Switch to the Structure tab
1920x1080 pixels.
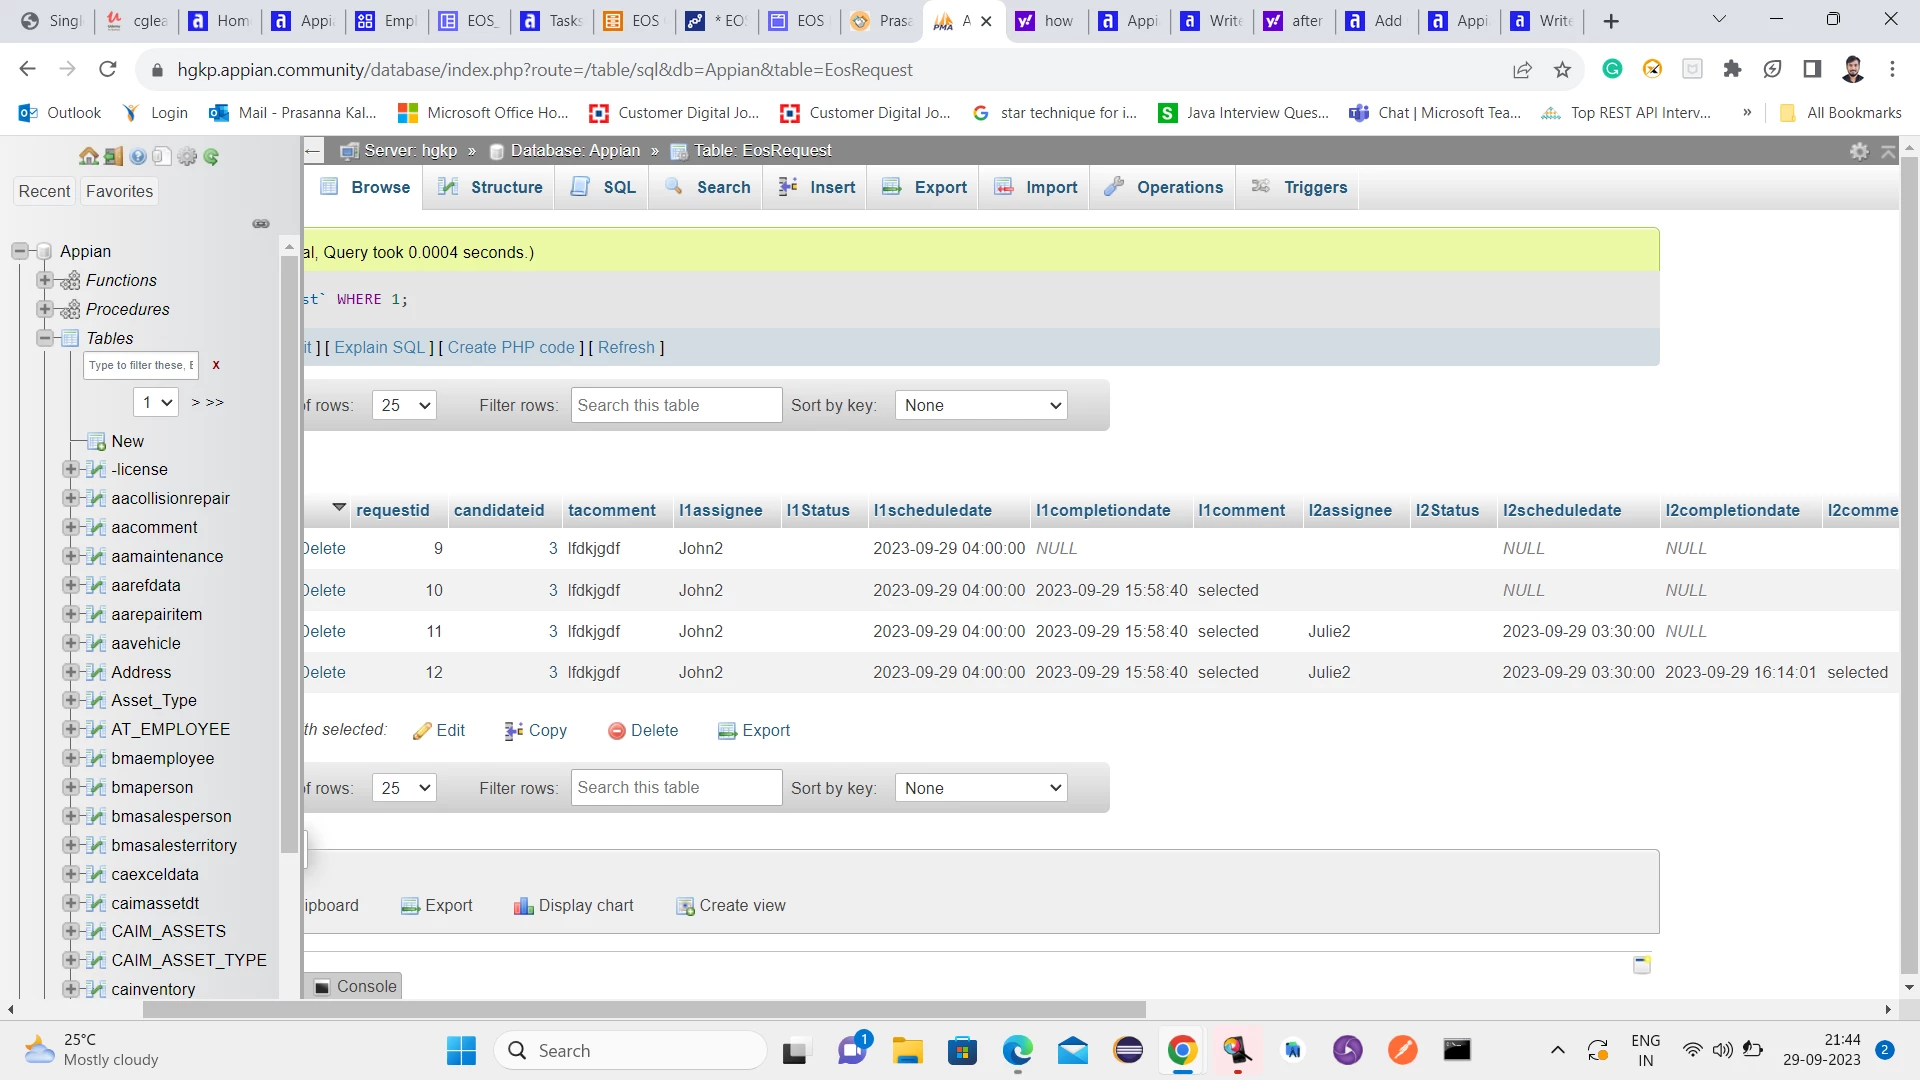(x=489, y=188)
